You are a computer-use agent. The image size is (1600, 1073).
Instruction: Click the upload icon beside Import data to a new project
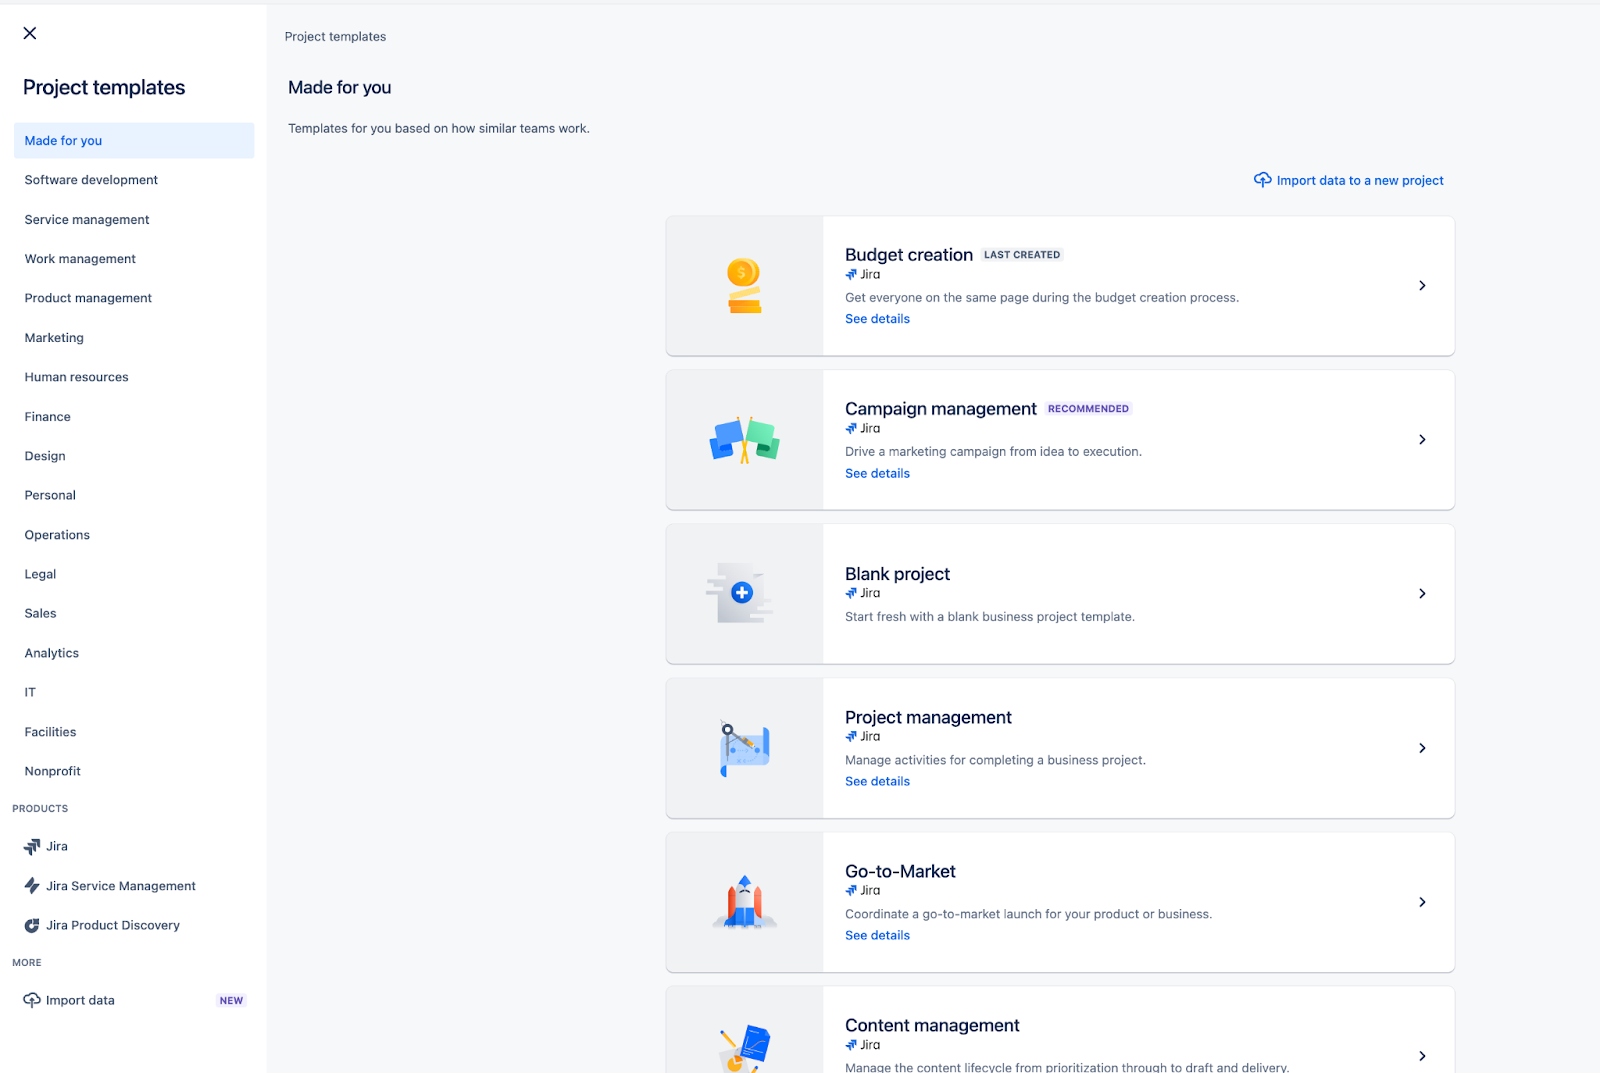coord(1262,180)
